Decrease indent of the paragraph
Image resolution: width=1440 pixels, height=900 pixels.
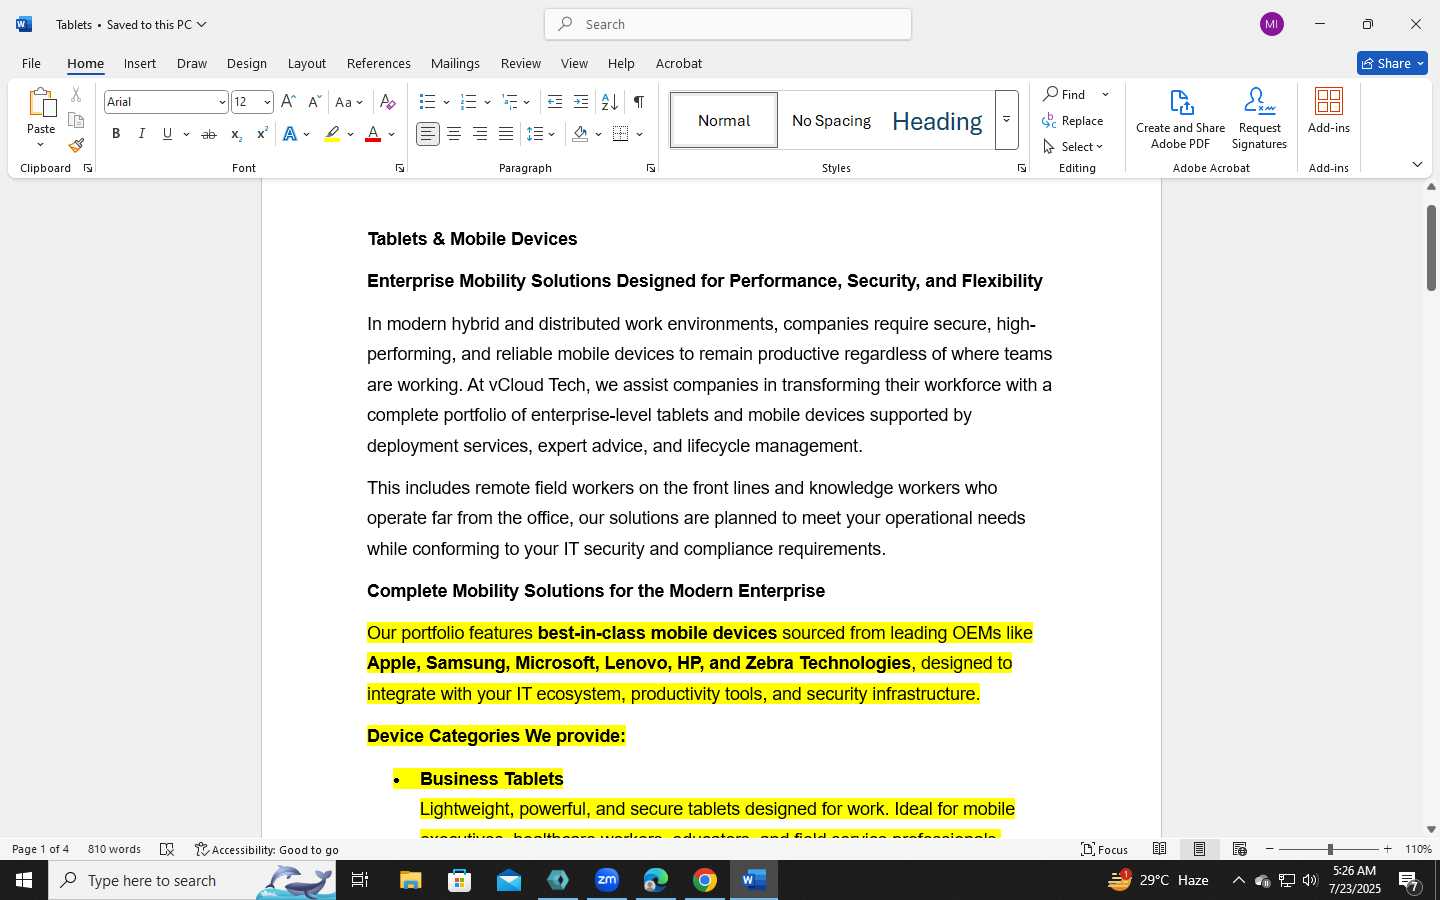(555, 102)
